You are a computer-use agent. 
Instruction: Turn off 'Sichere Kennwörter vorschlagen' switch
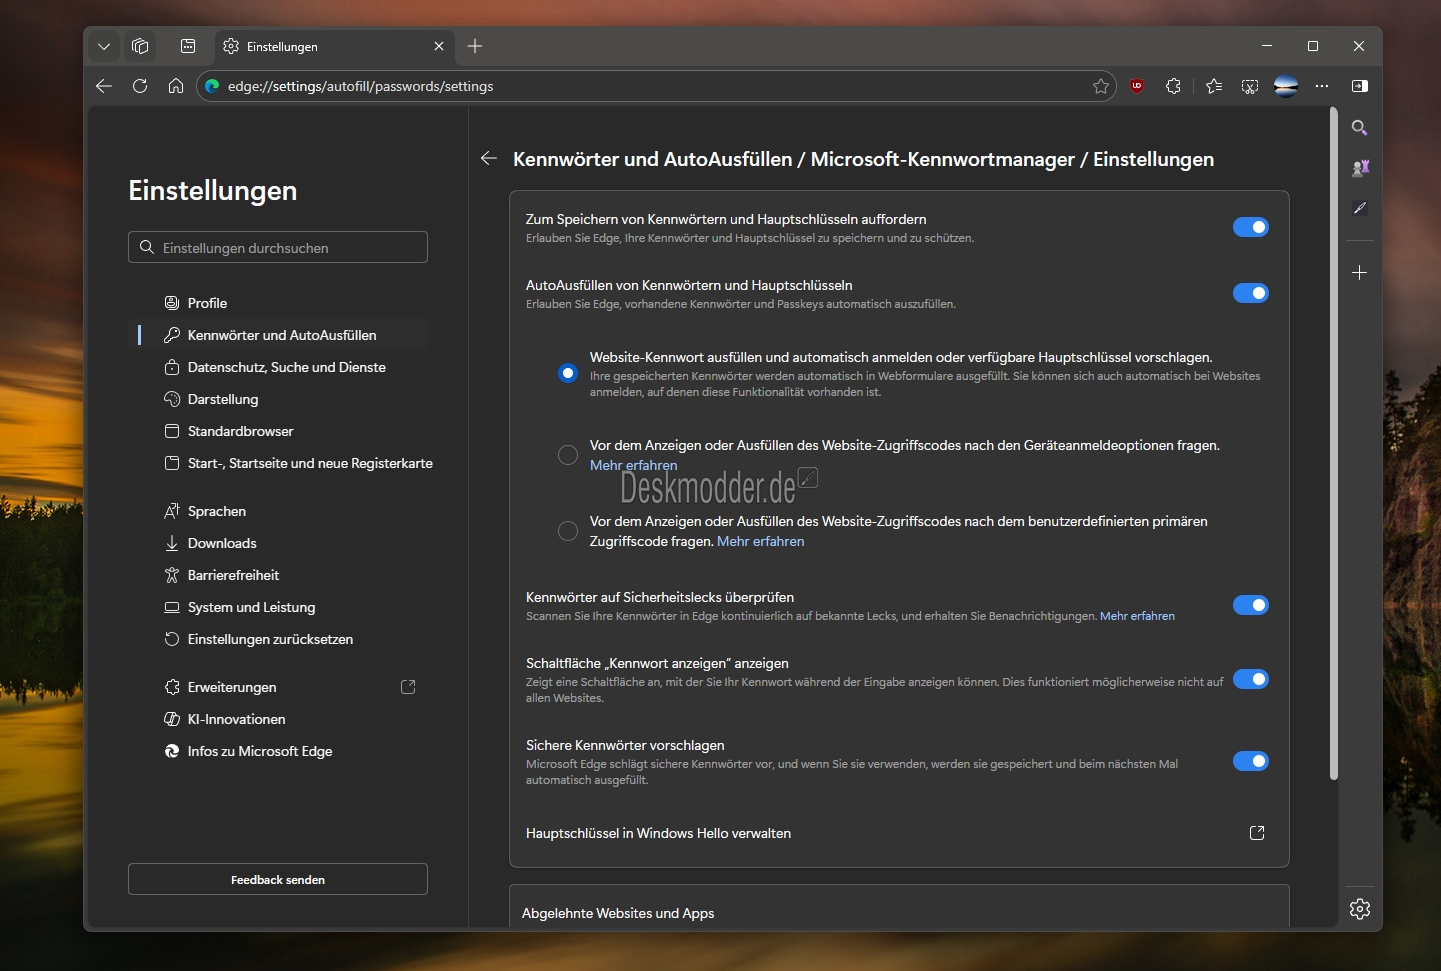[x=1250, y=761]
